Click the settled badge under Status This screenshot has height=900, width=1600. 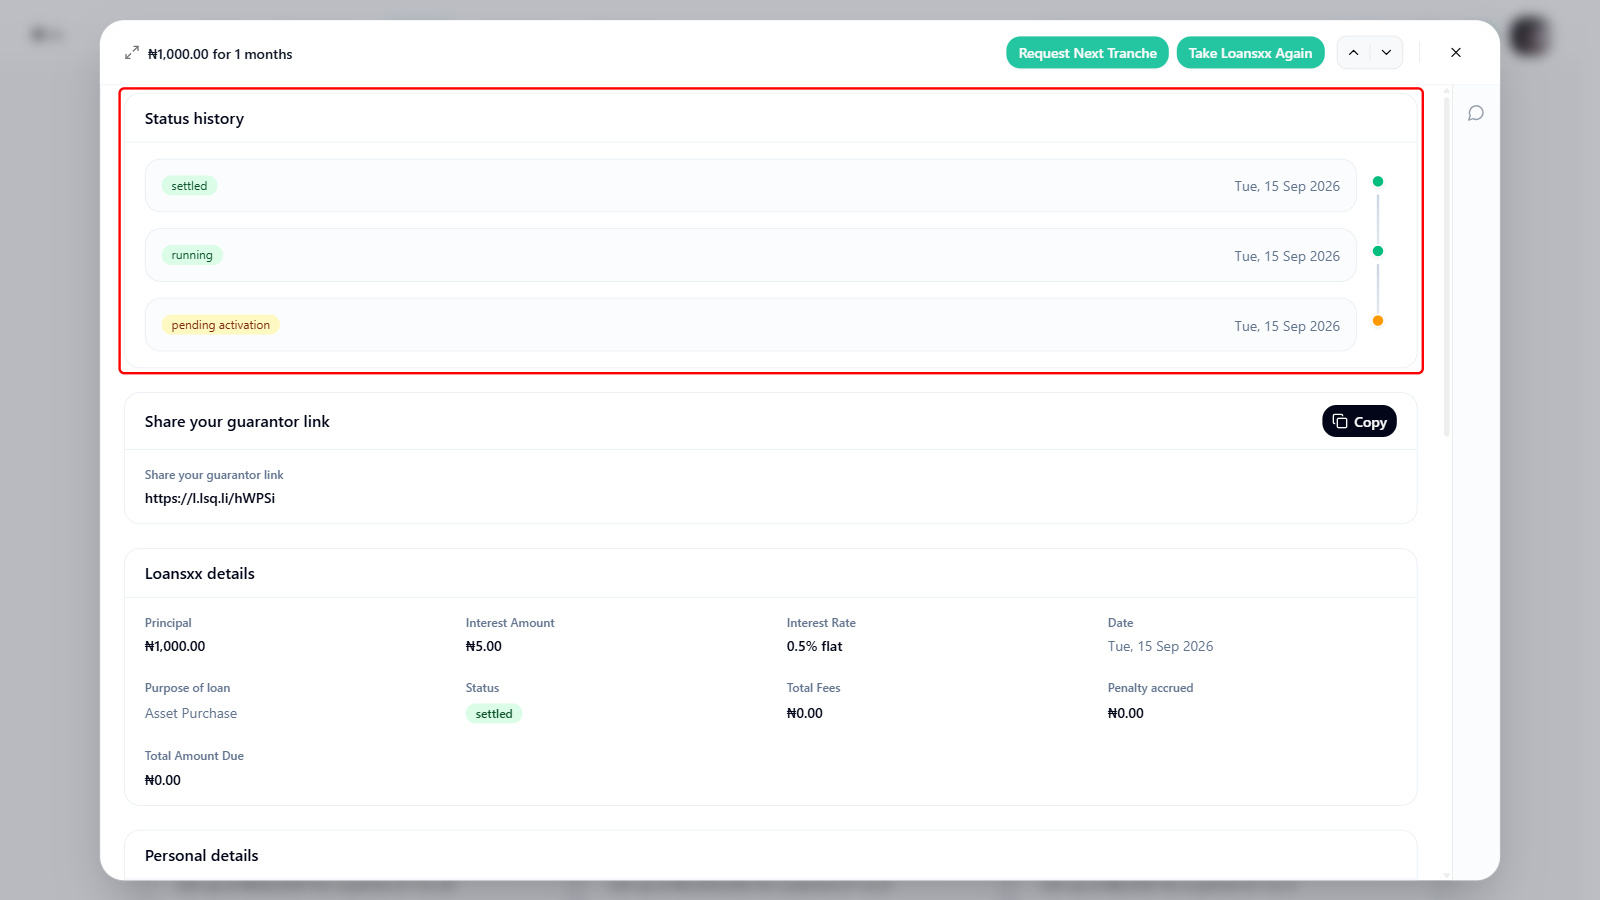click(x=494, y=713)
